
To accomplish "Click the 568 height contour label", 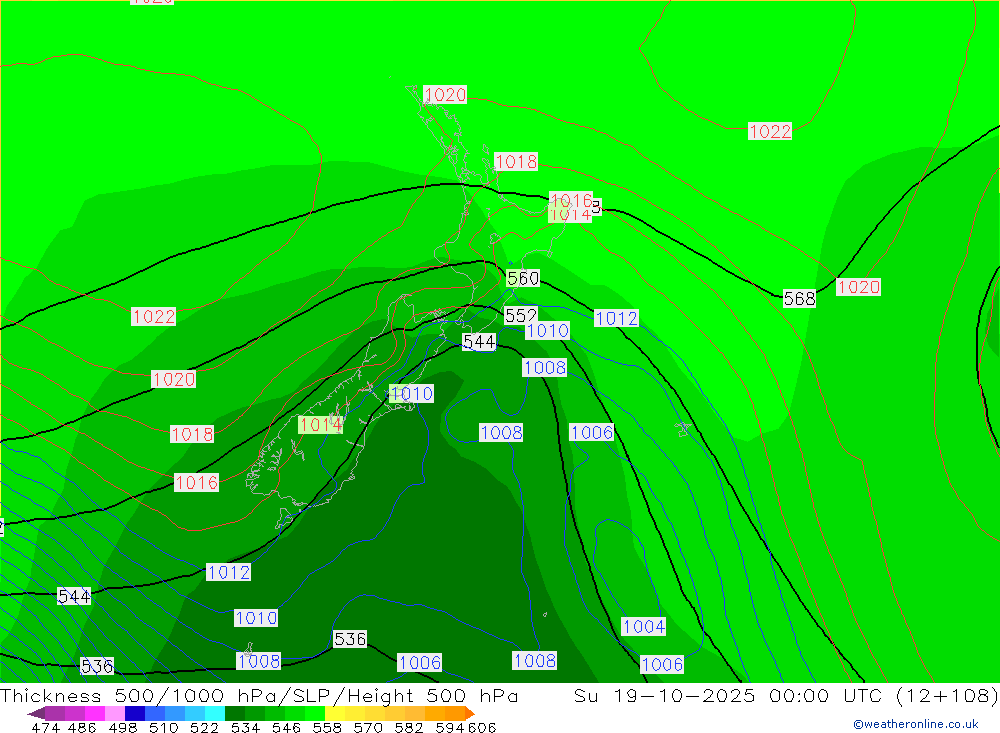I will (799, 299).
